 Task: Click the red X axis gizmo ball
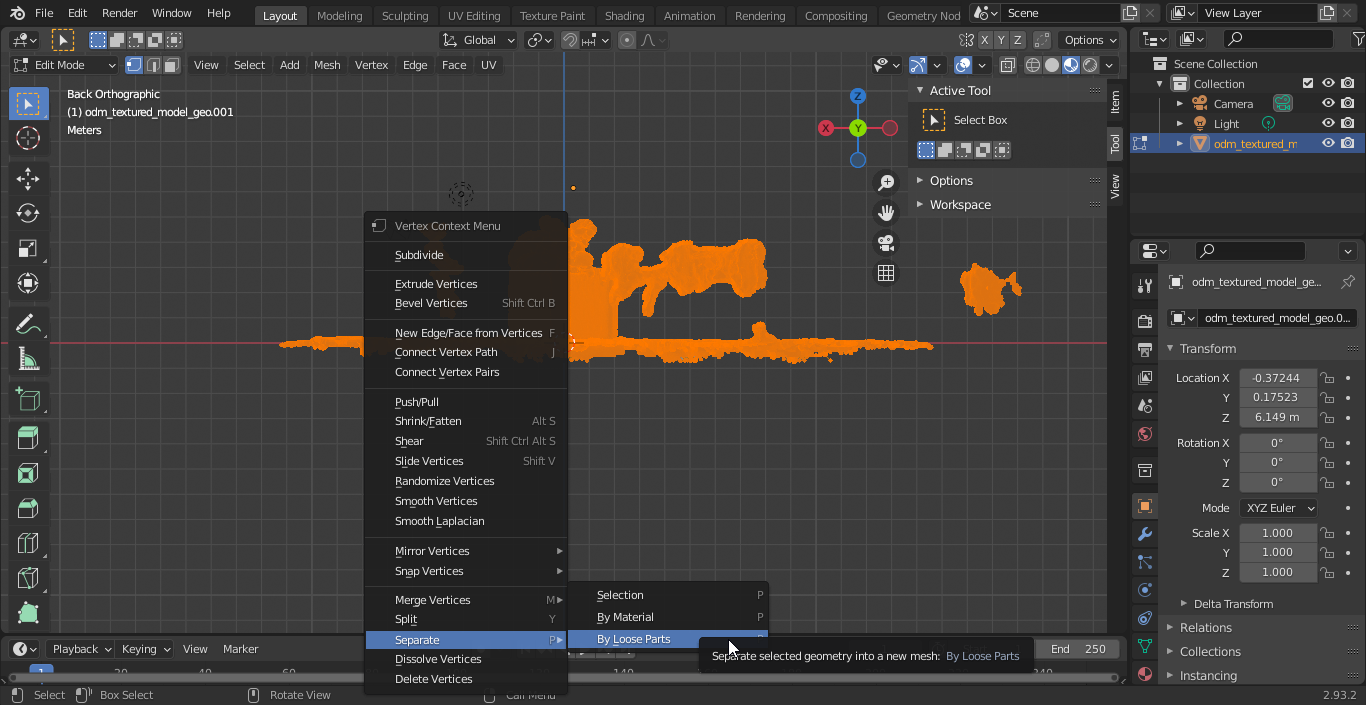[x=826, y=128]
